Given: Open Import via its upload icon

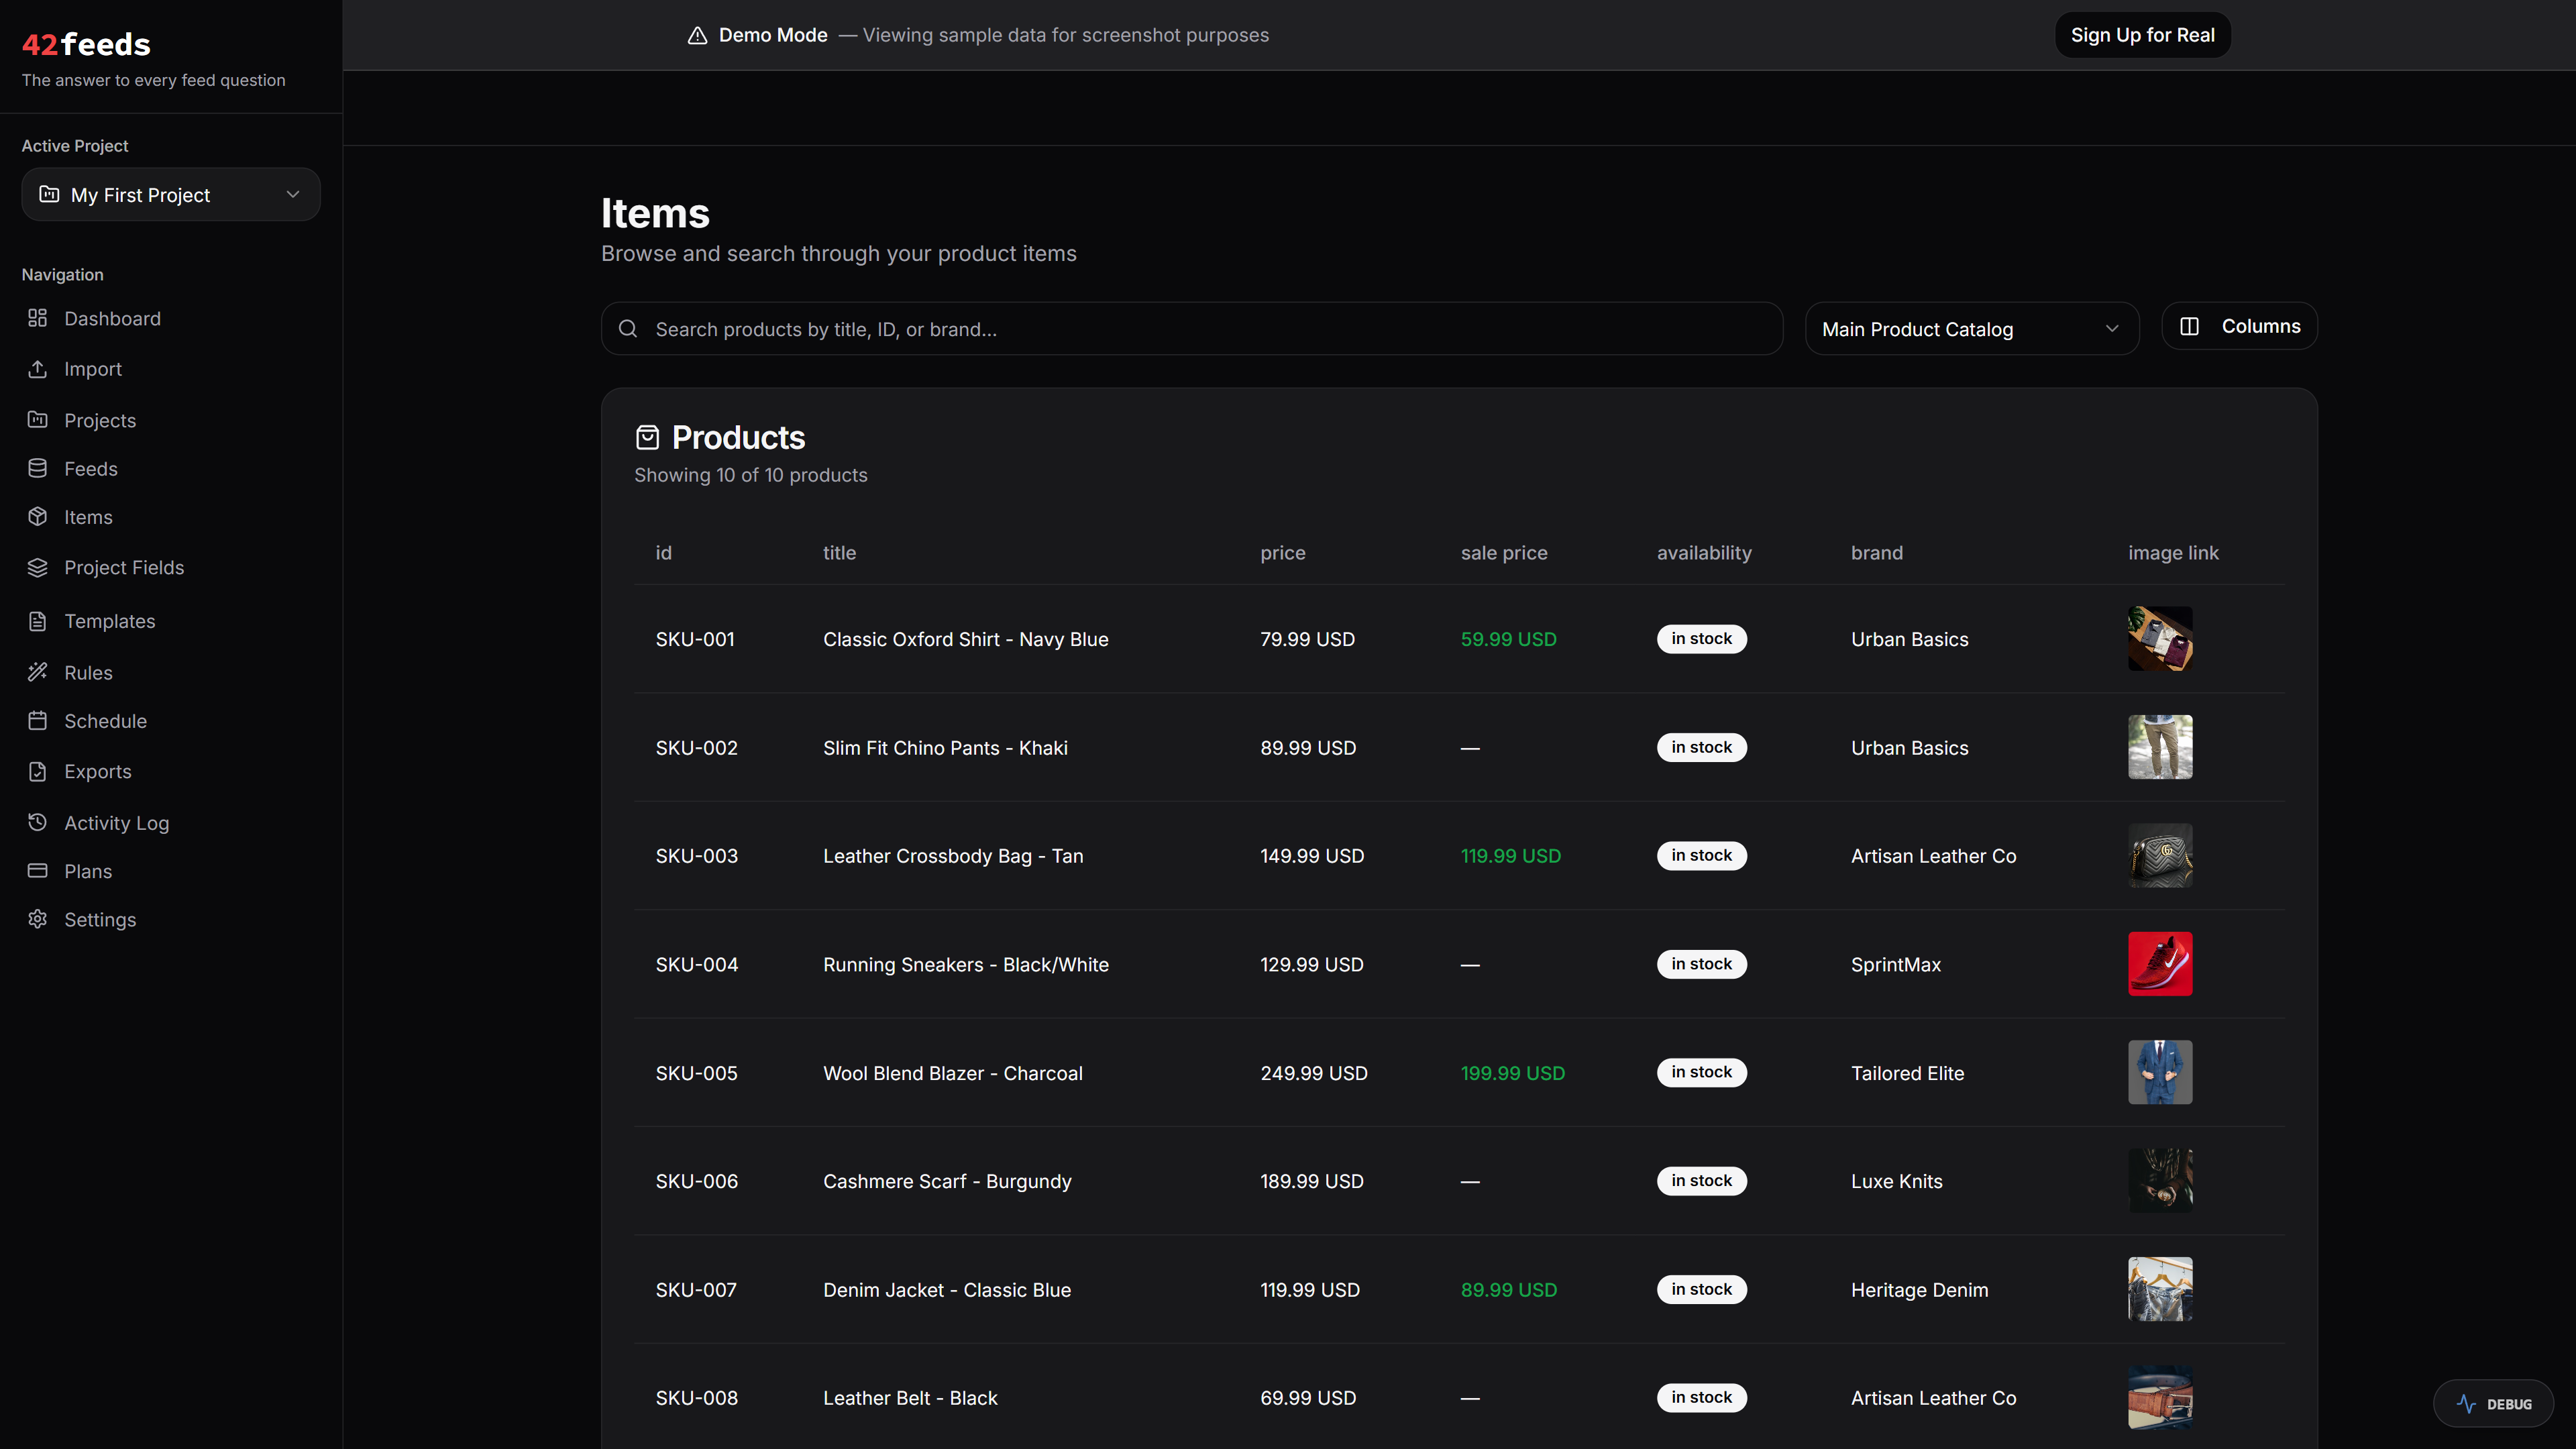Looking at the screenshot, I should 38,368.
